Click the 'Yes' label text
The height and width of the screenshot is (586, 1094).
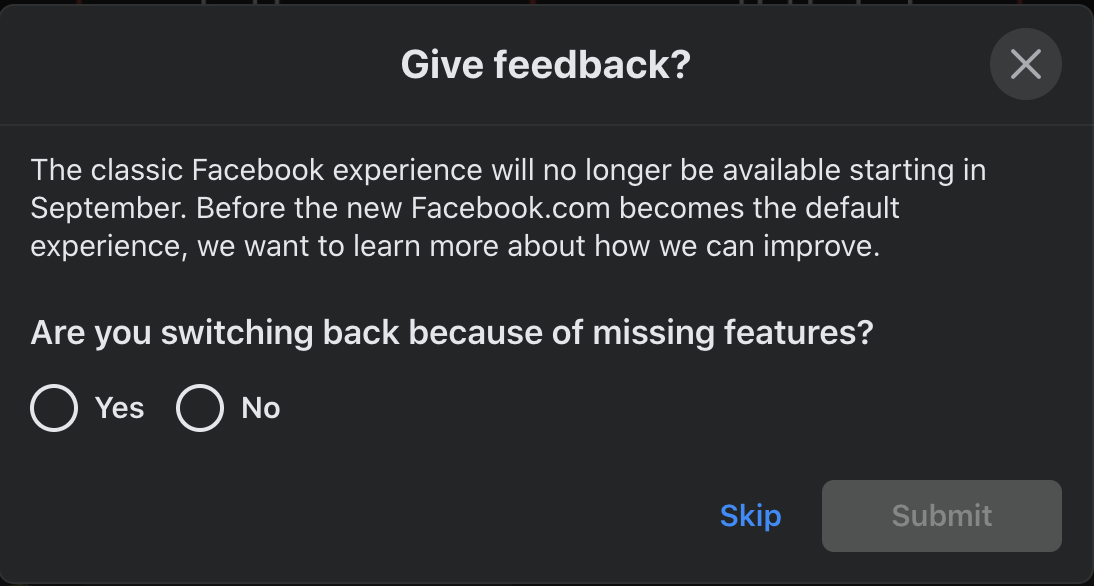point(119,408)
